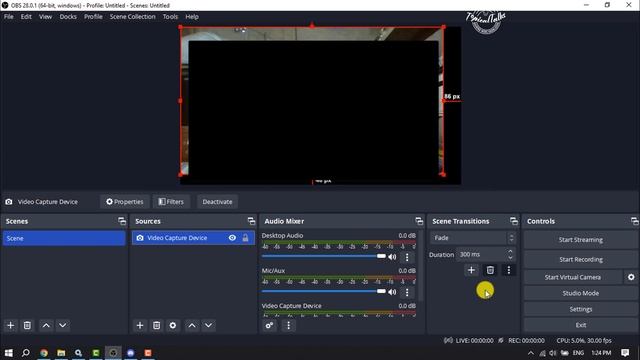
Task: Open source properties gear in Sources toolbar
Action: tap(173, 325)
